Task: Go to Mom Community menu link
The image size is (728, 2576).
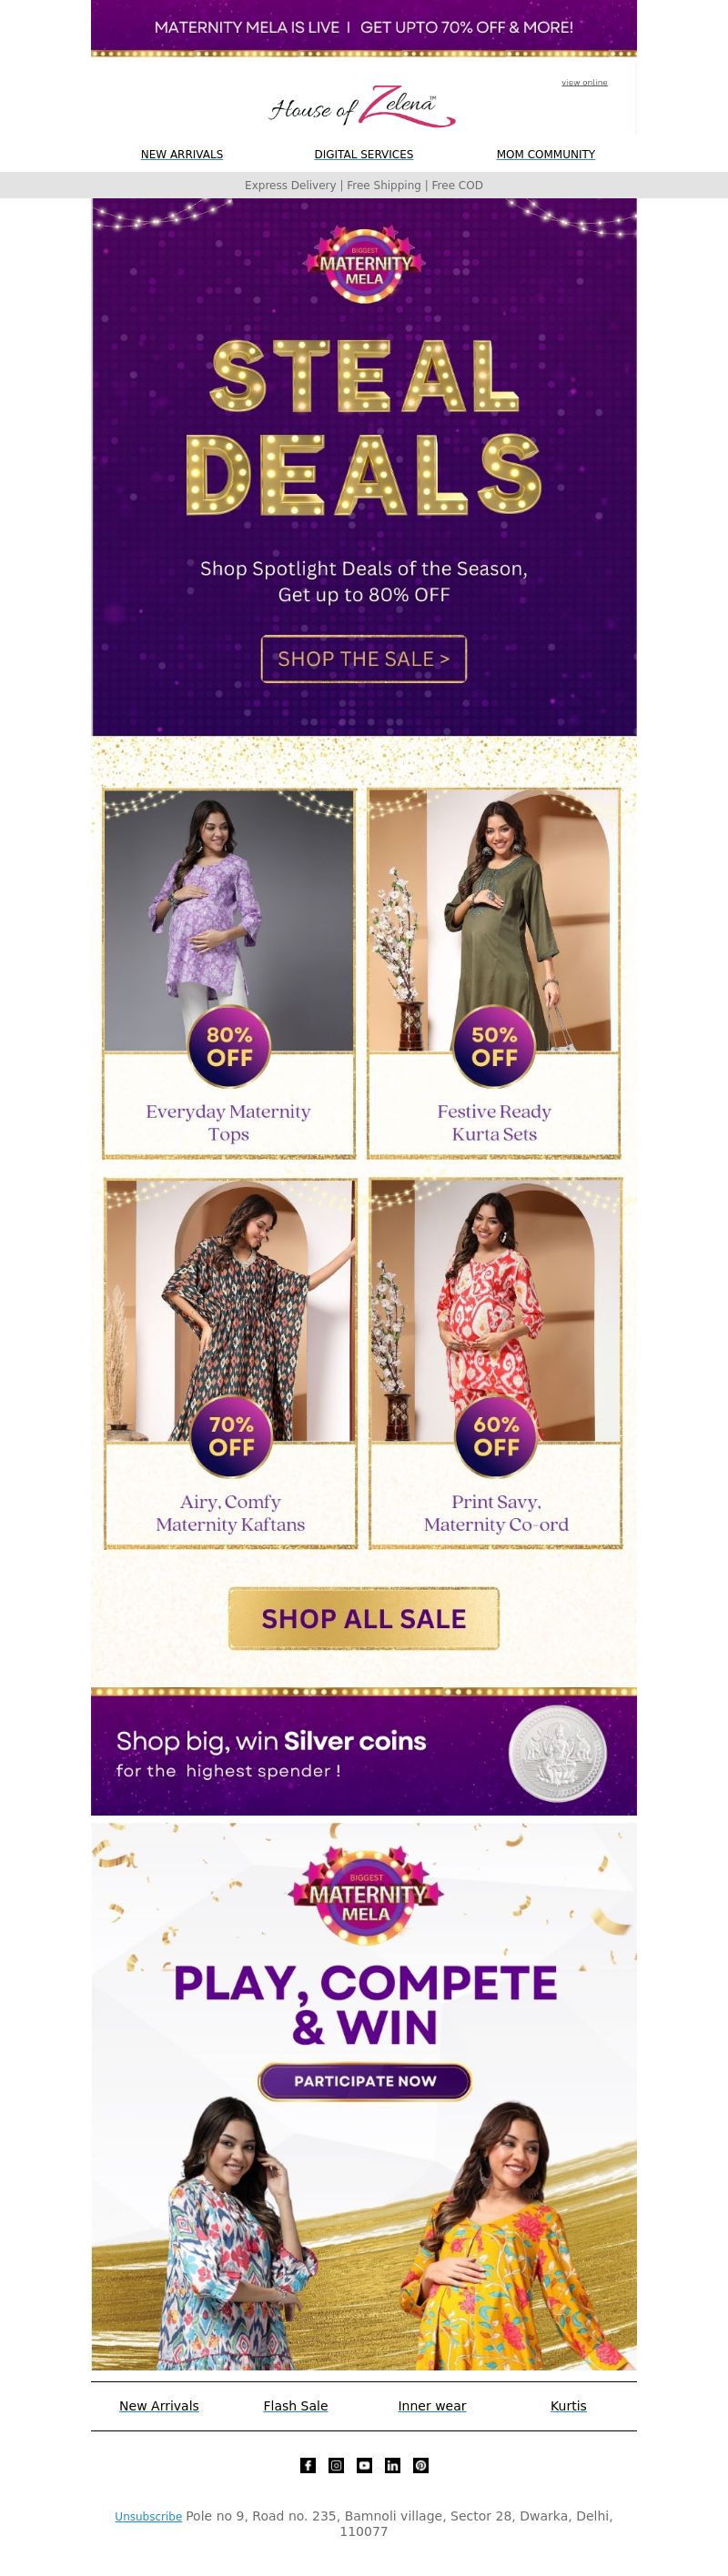Action: tap(546, 154)
